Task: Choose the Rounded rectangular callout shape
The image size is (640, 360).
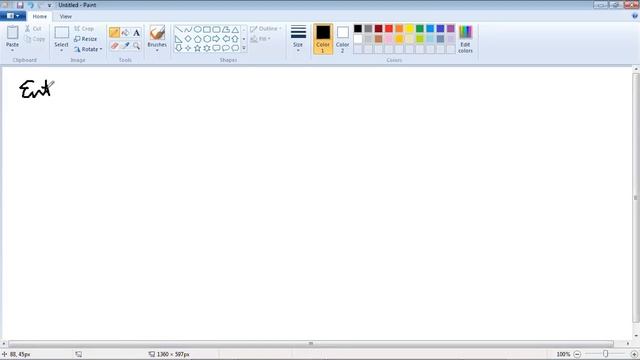Action: coord(216,48)
